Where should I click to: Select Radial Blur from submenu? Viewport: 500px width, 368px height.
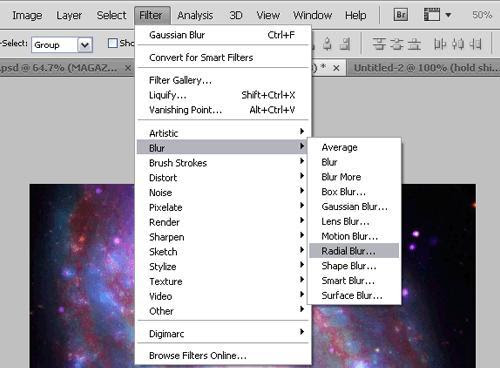pos(354,251)
